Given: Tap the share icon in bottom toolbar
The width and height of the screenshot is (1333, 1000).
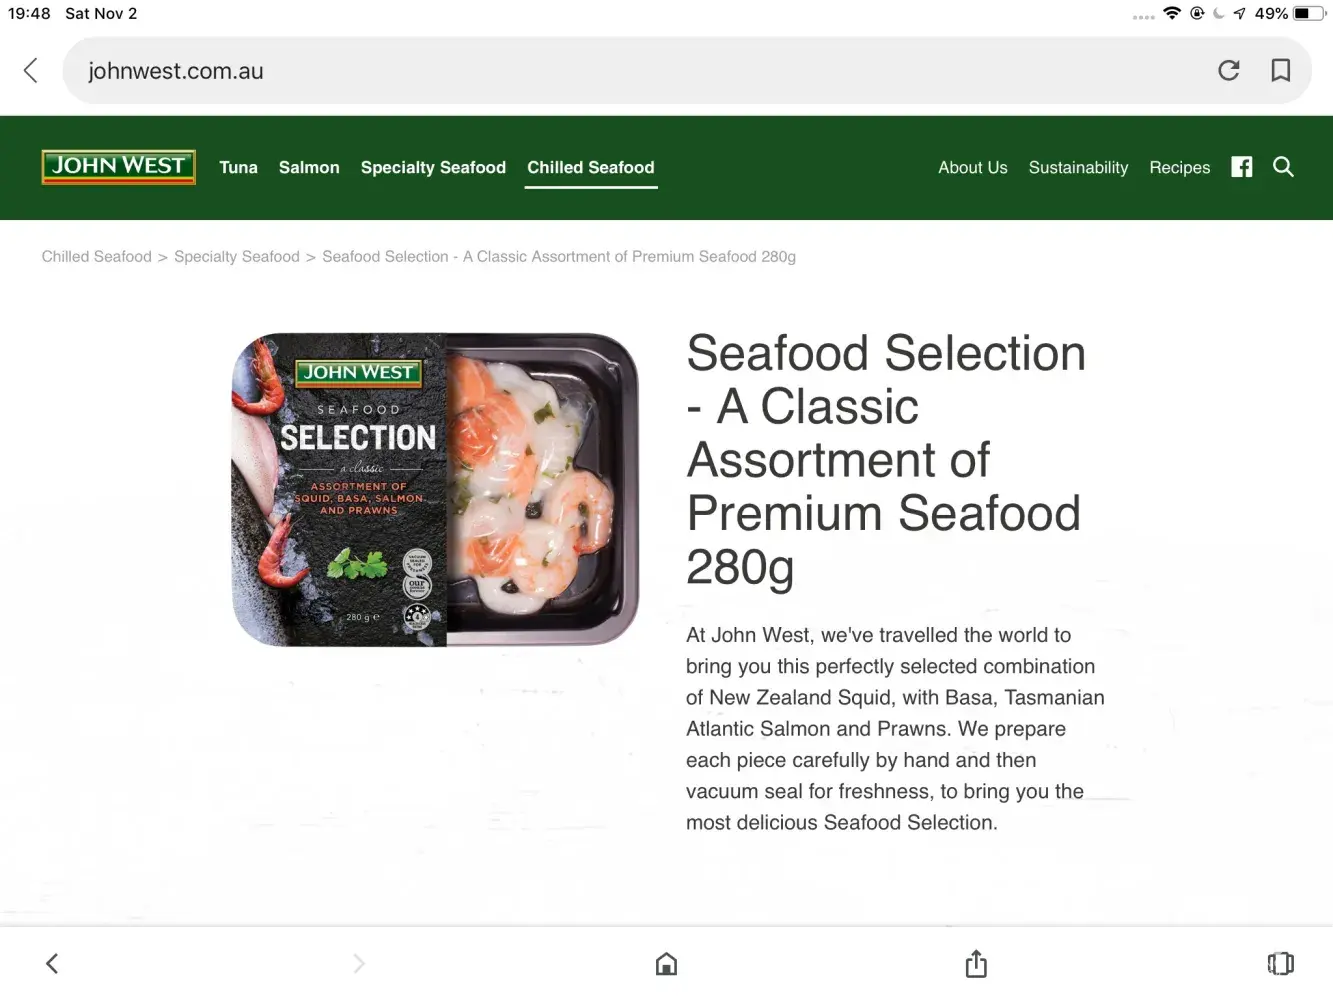Looking at the screenshot, I should click(976, 964).
